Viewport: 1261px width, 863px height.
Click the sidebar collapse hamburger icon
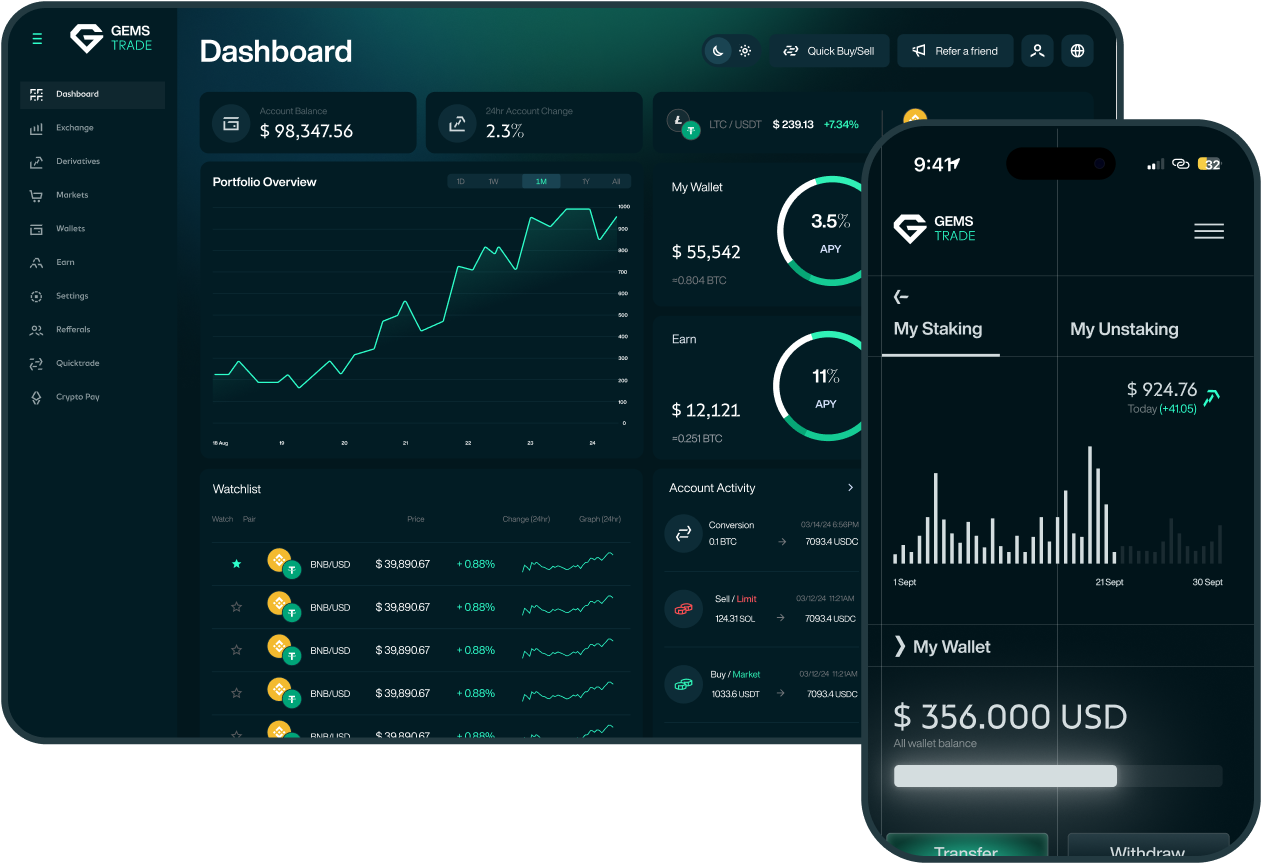[x=37, y=39]
